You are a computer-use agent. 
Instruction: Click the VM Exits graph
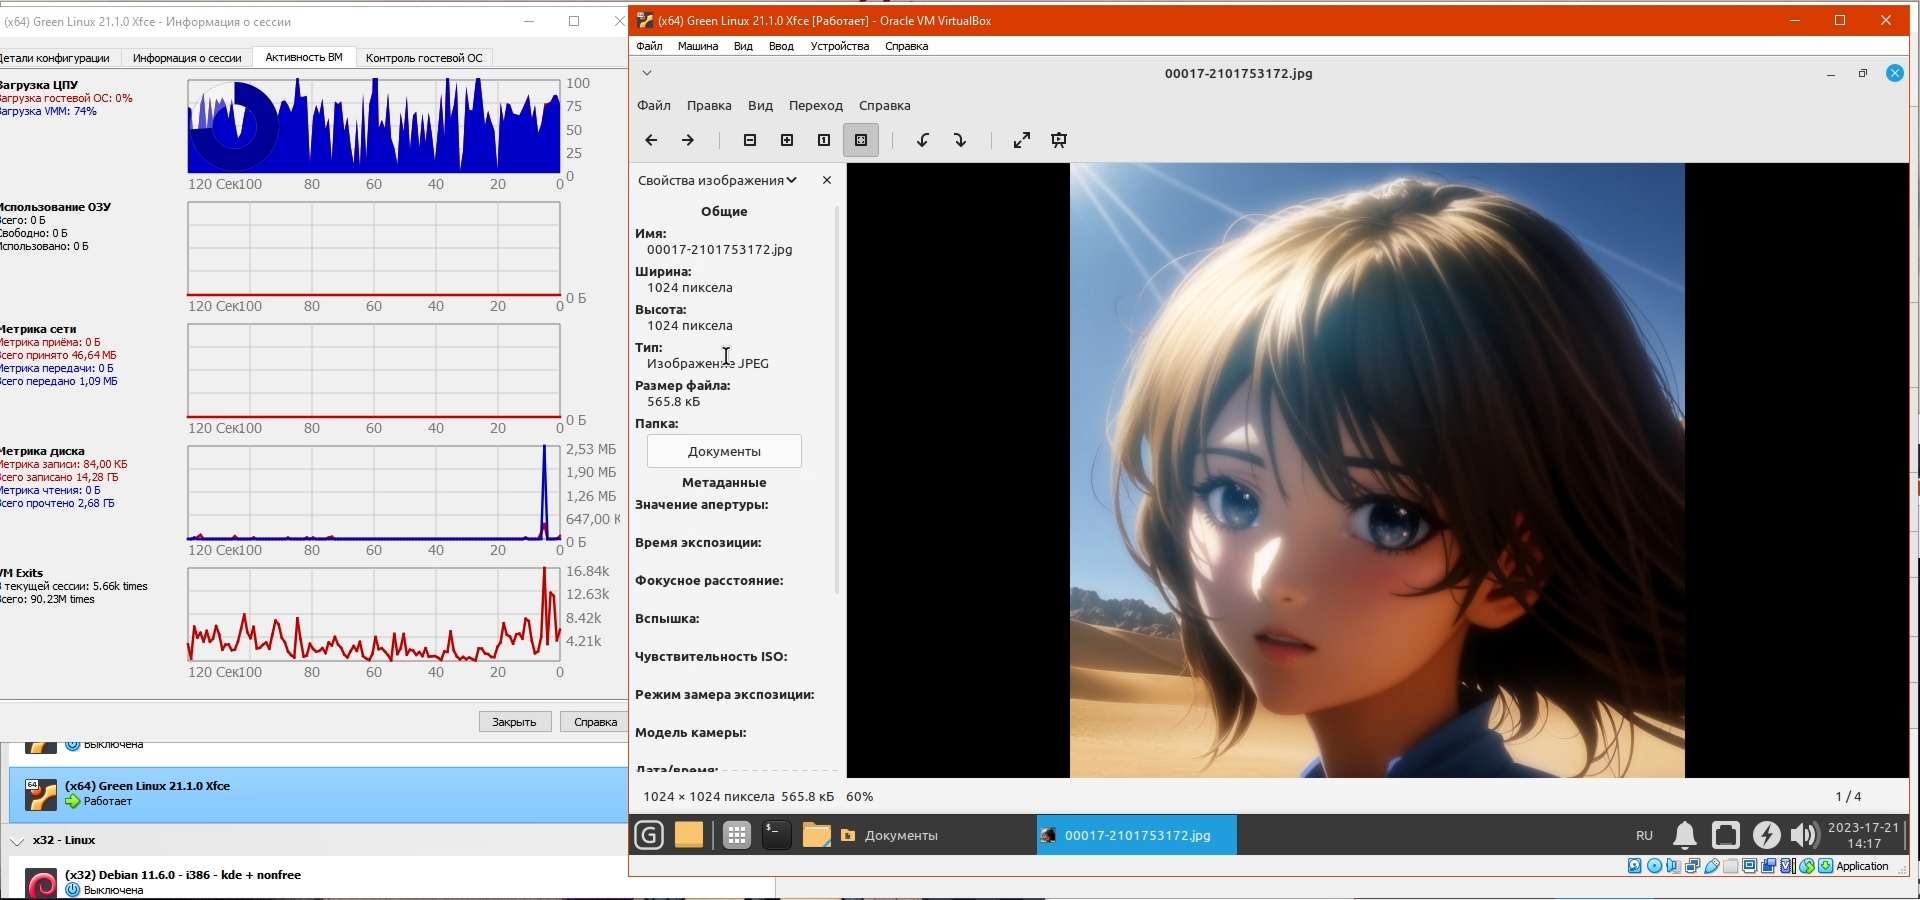coord(374,614)
